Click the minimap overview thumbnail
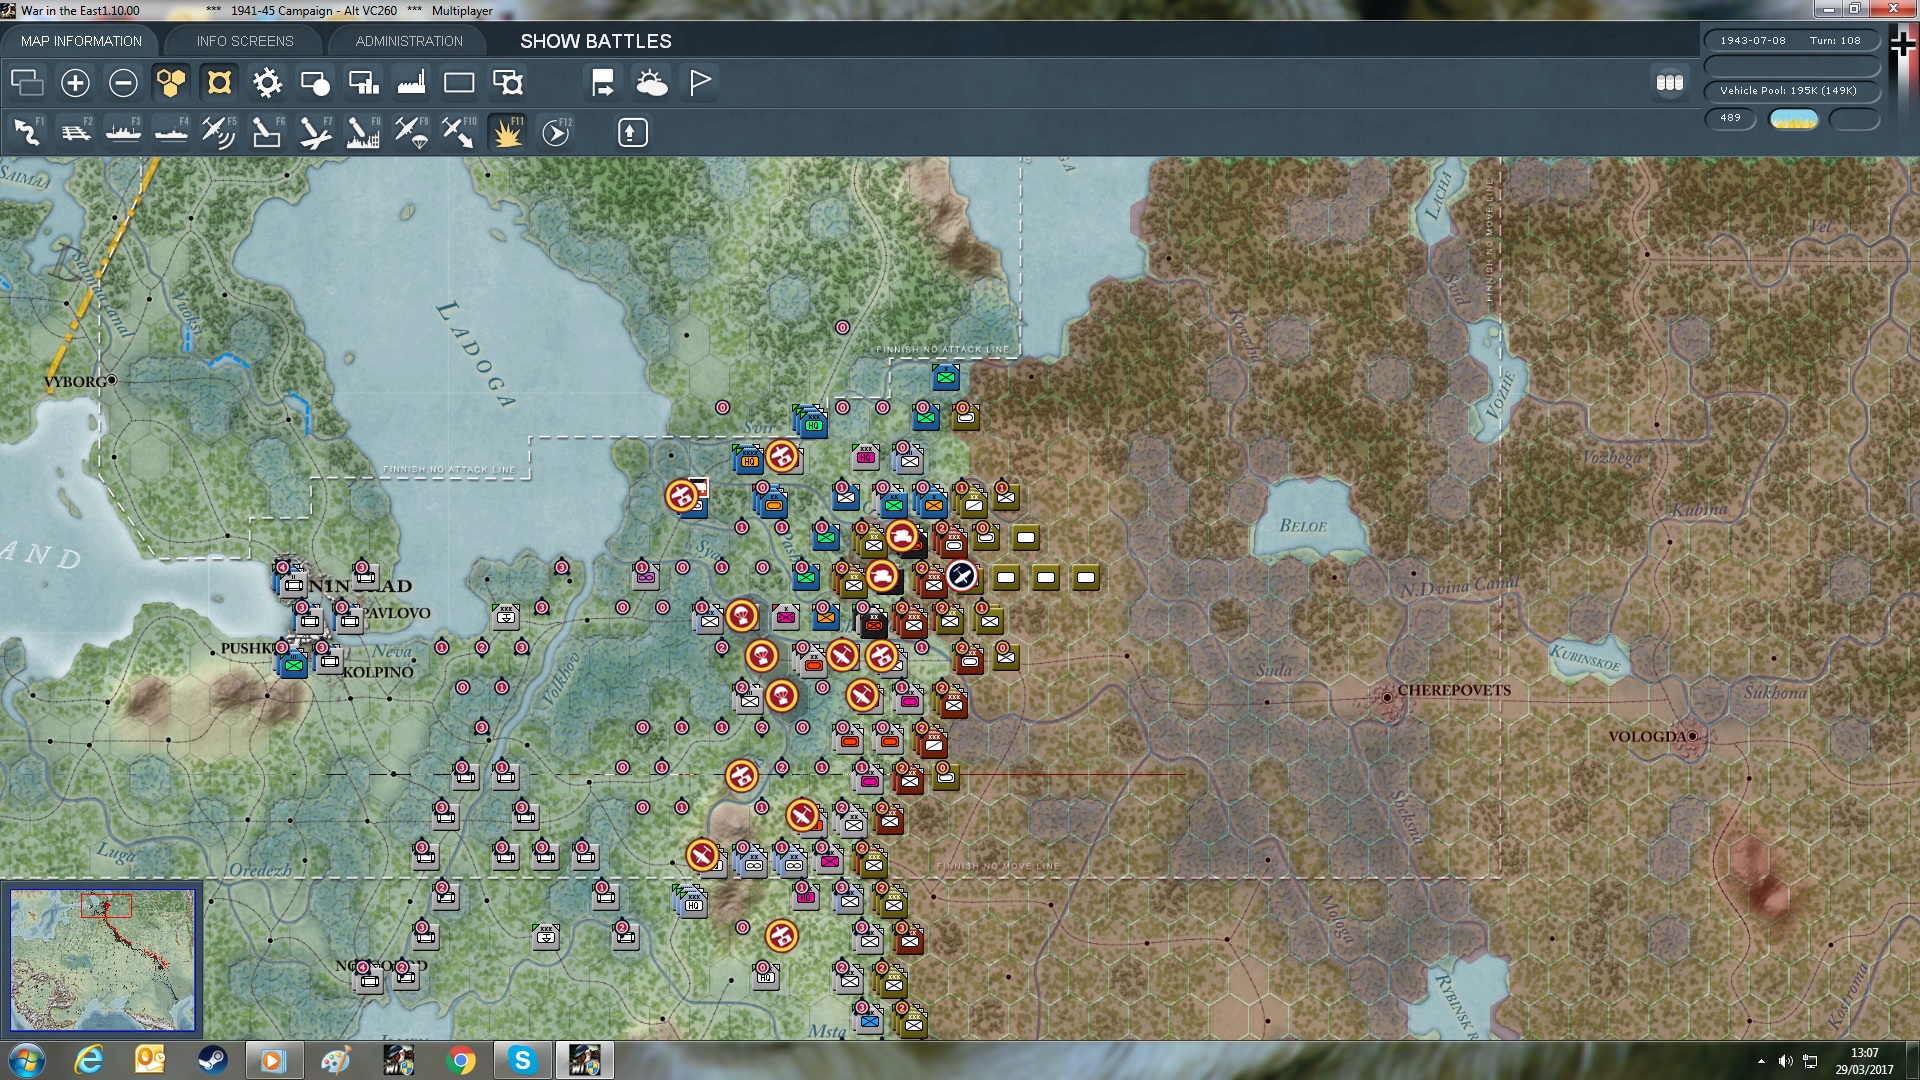Viewport: 1920px width, 1080px height. (102, 960)
